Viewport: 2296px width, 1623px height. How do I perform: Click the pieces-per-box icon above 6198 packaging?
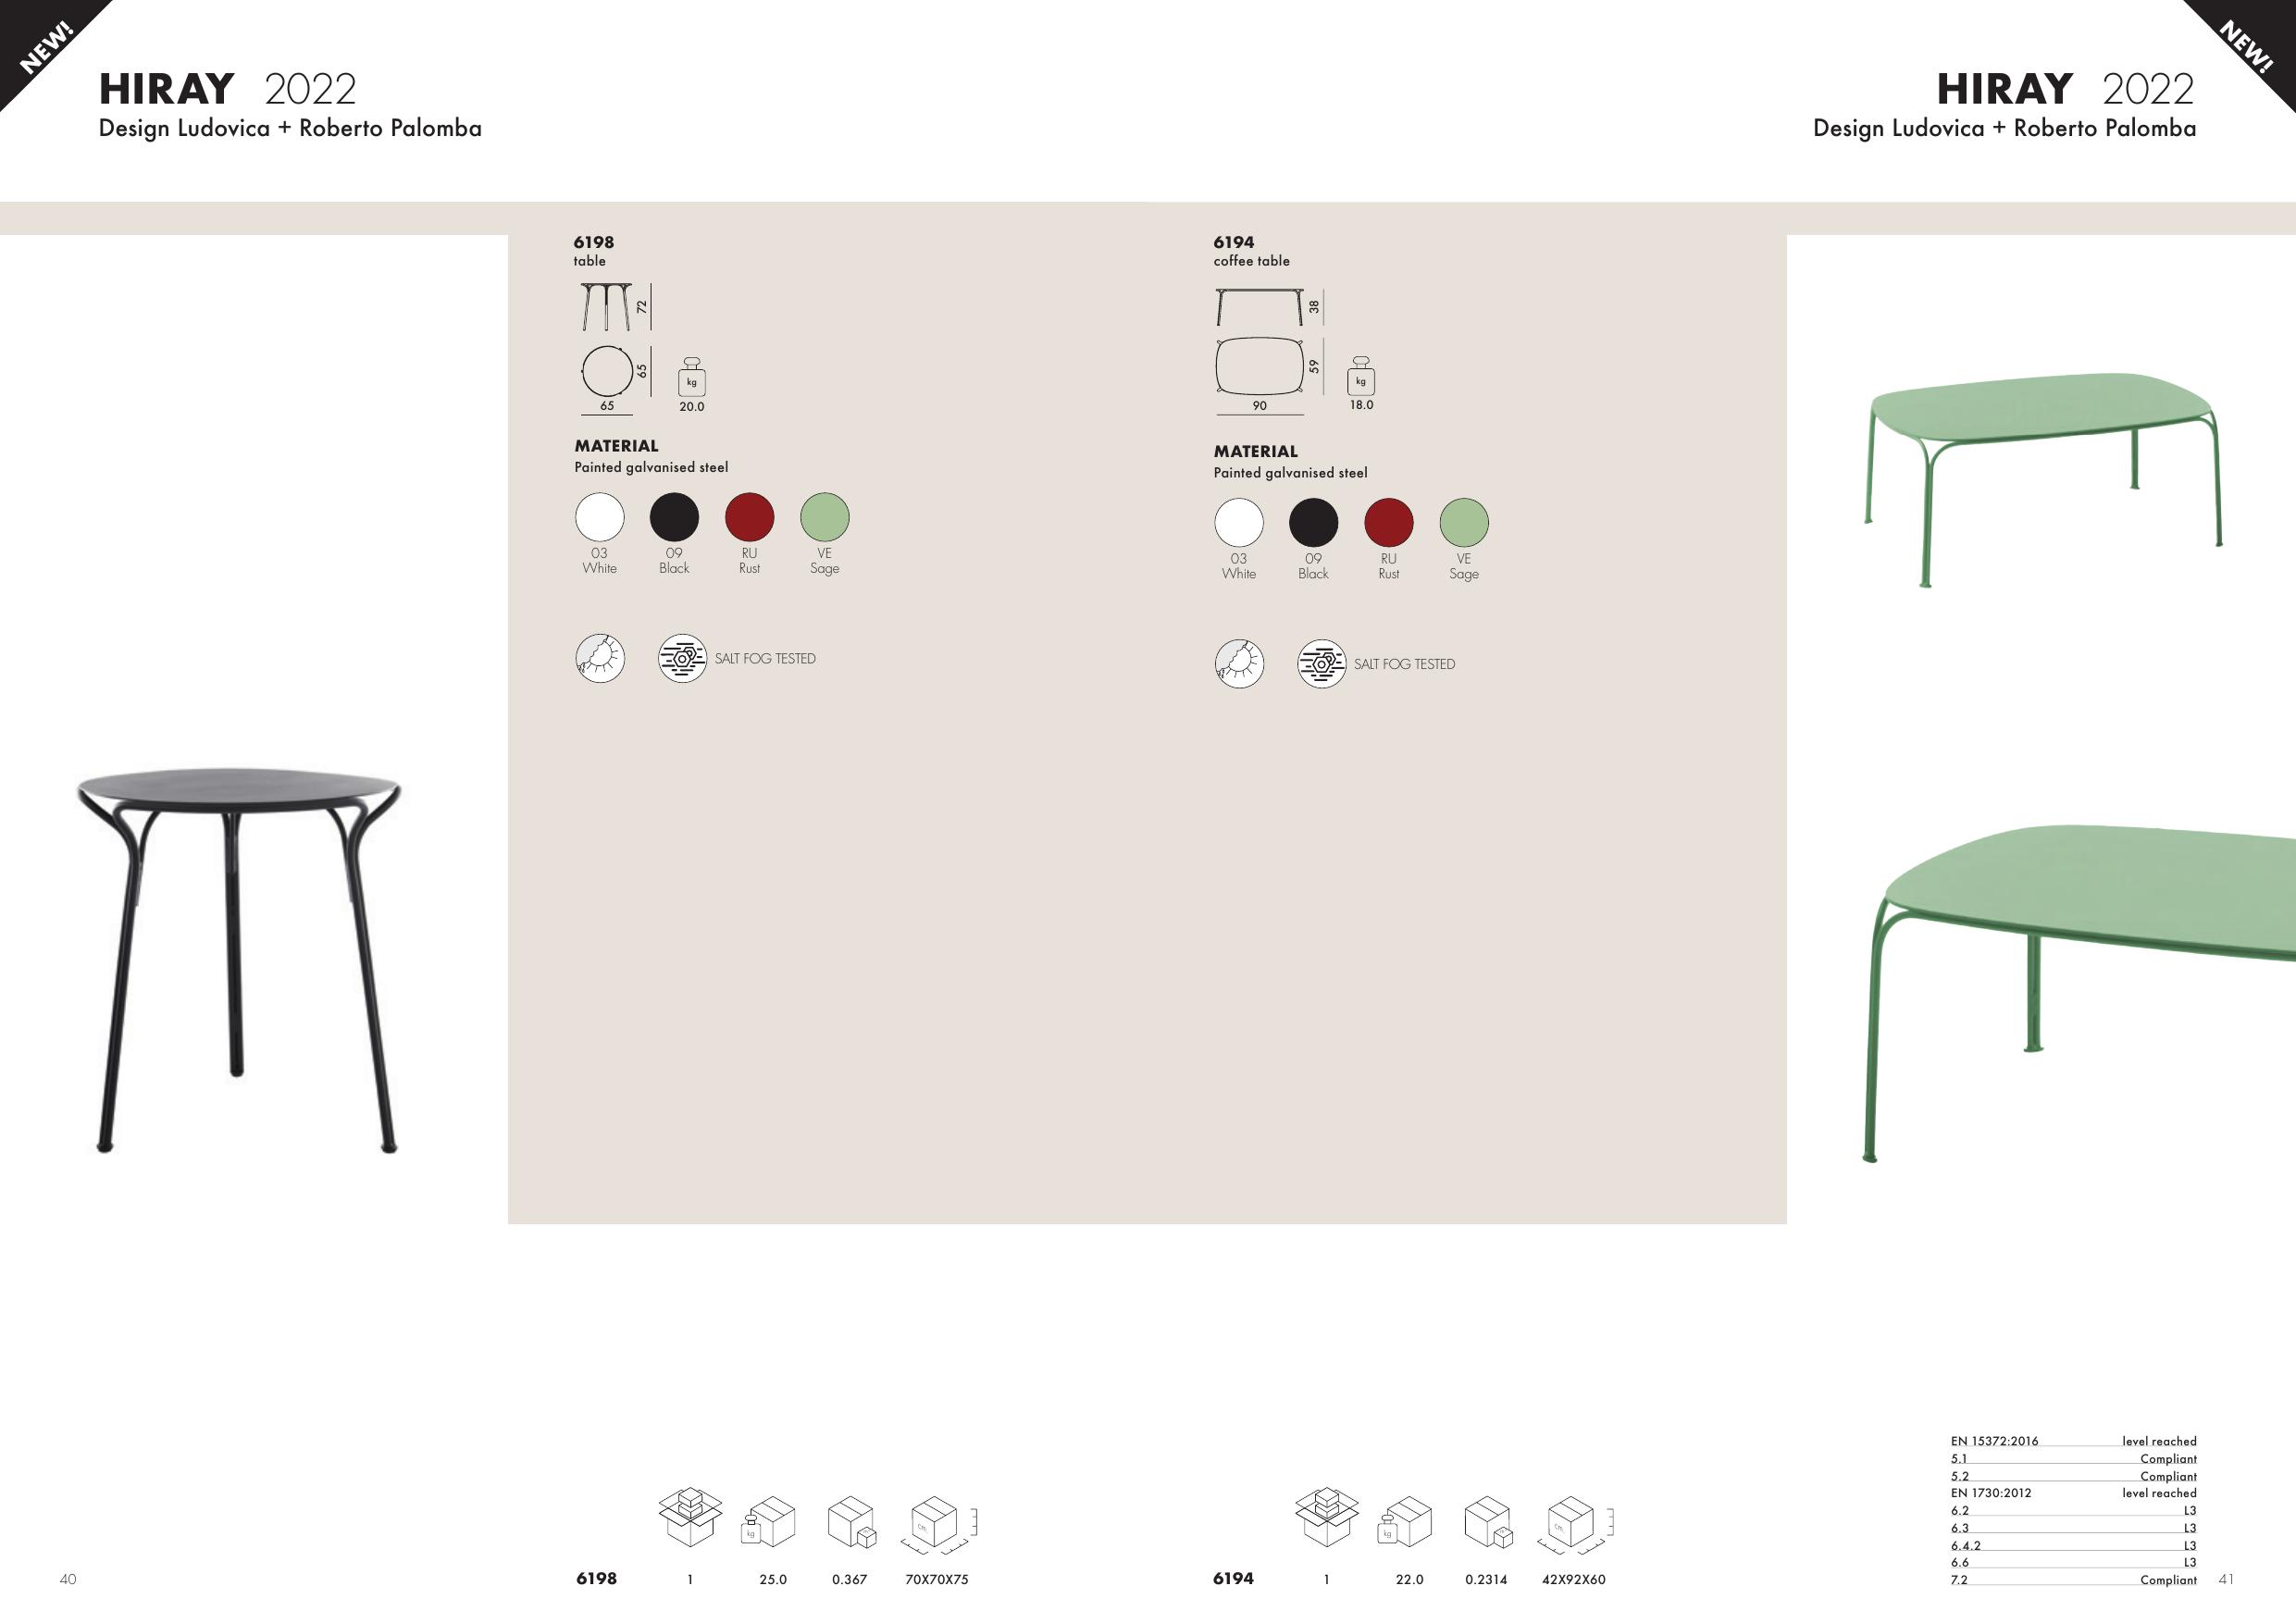[690, 1517]
